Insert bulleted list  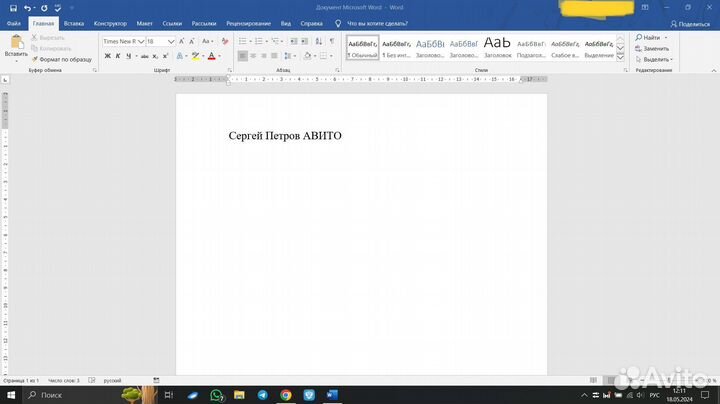coord(242,41)
